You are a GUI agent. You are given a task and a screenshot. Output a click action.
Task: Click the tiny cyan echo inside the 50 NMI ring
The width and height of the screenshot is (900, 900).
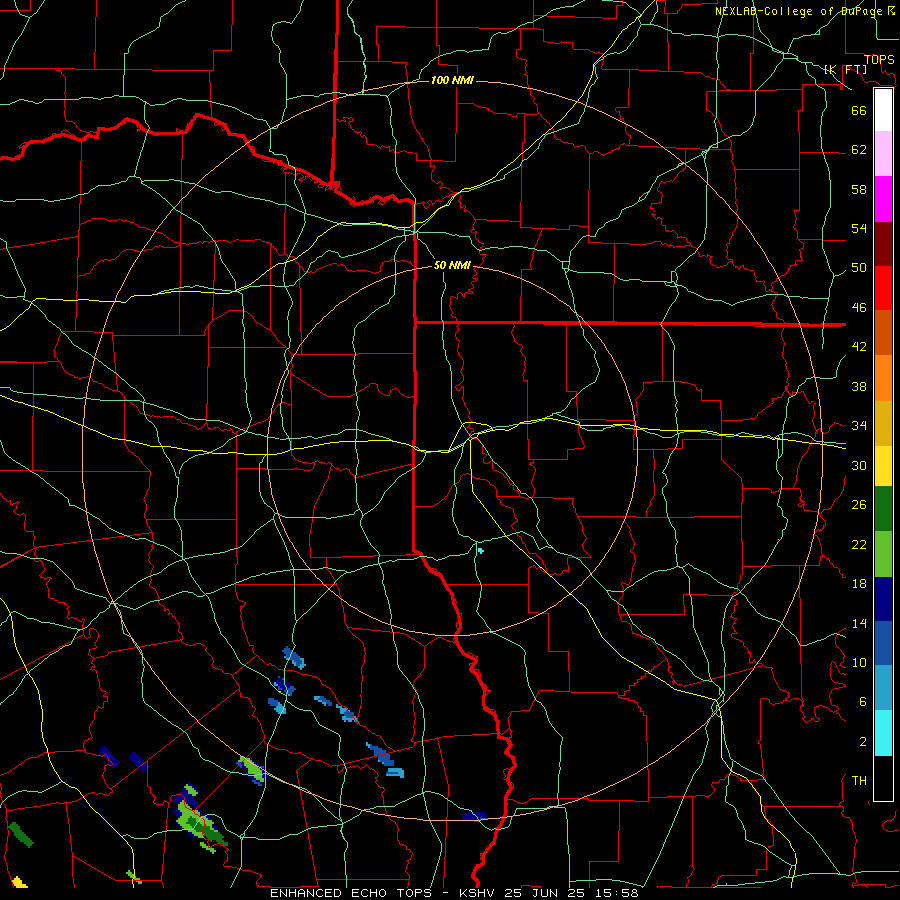(x=480, y=550)
